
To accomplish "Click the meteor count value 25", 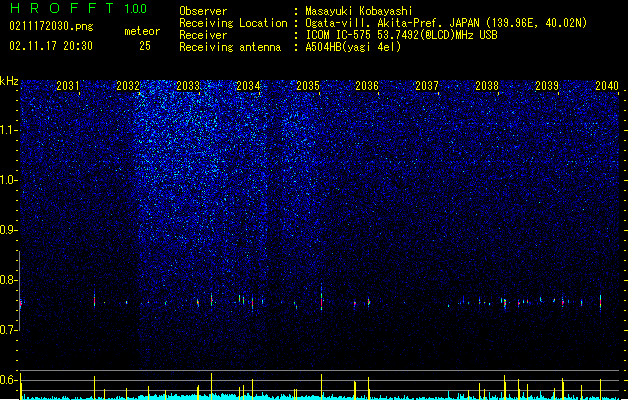I will 145,46.
